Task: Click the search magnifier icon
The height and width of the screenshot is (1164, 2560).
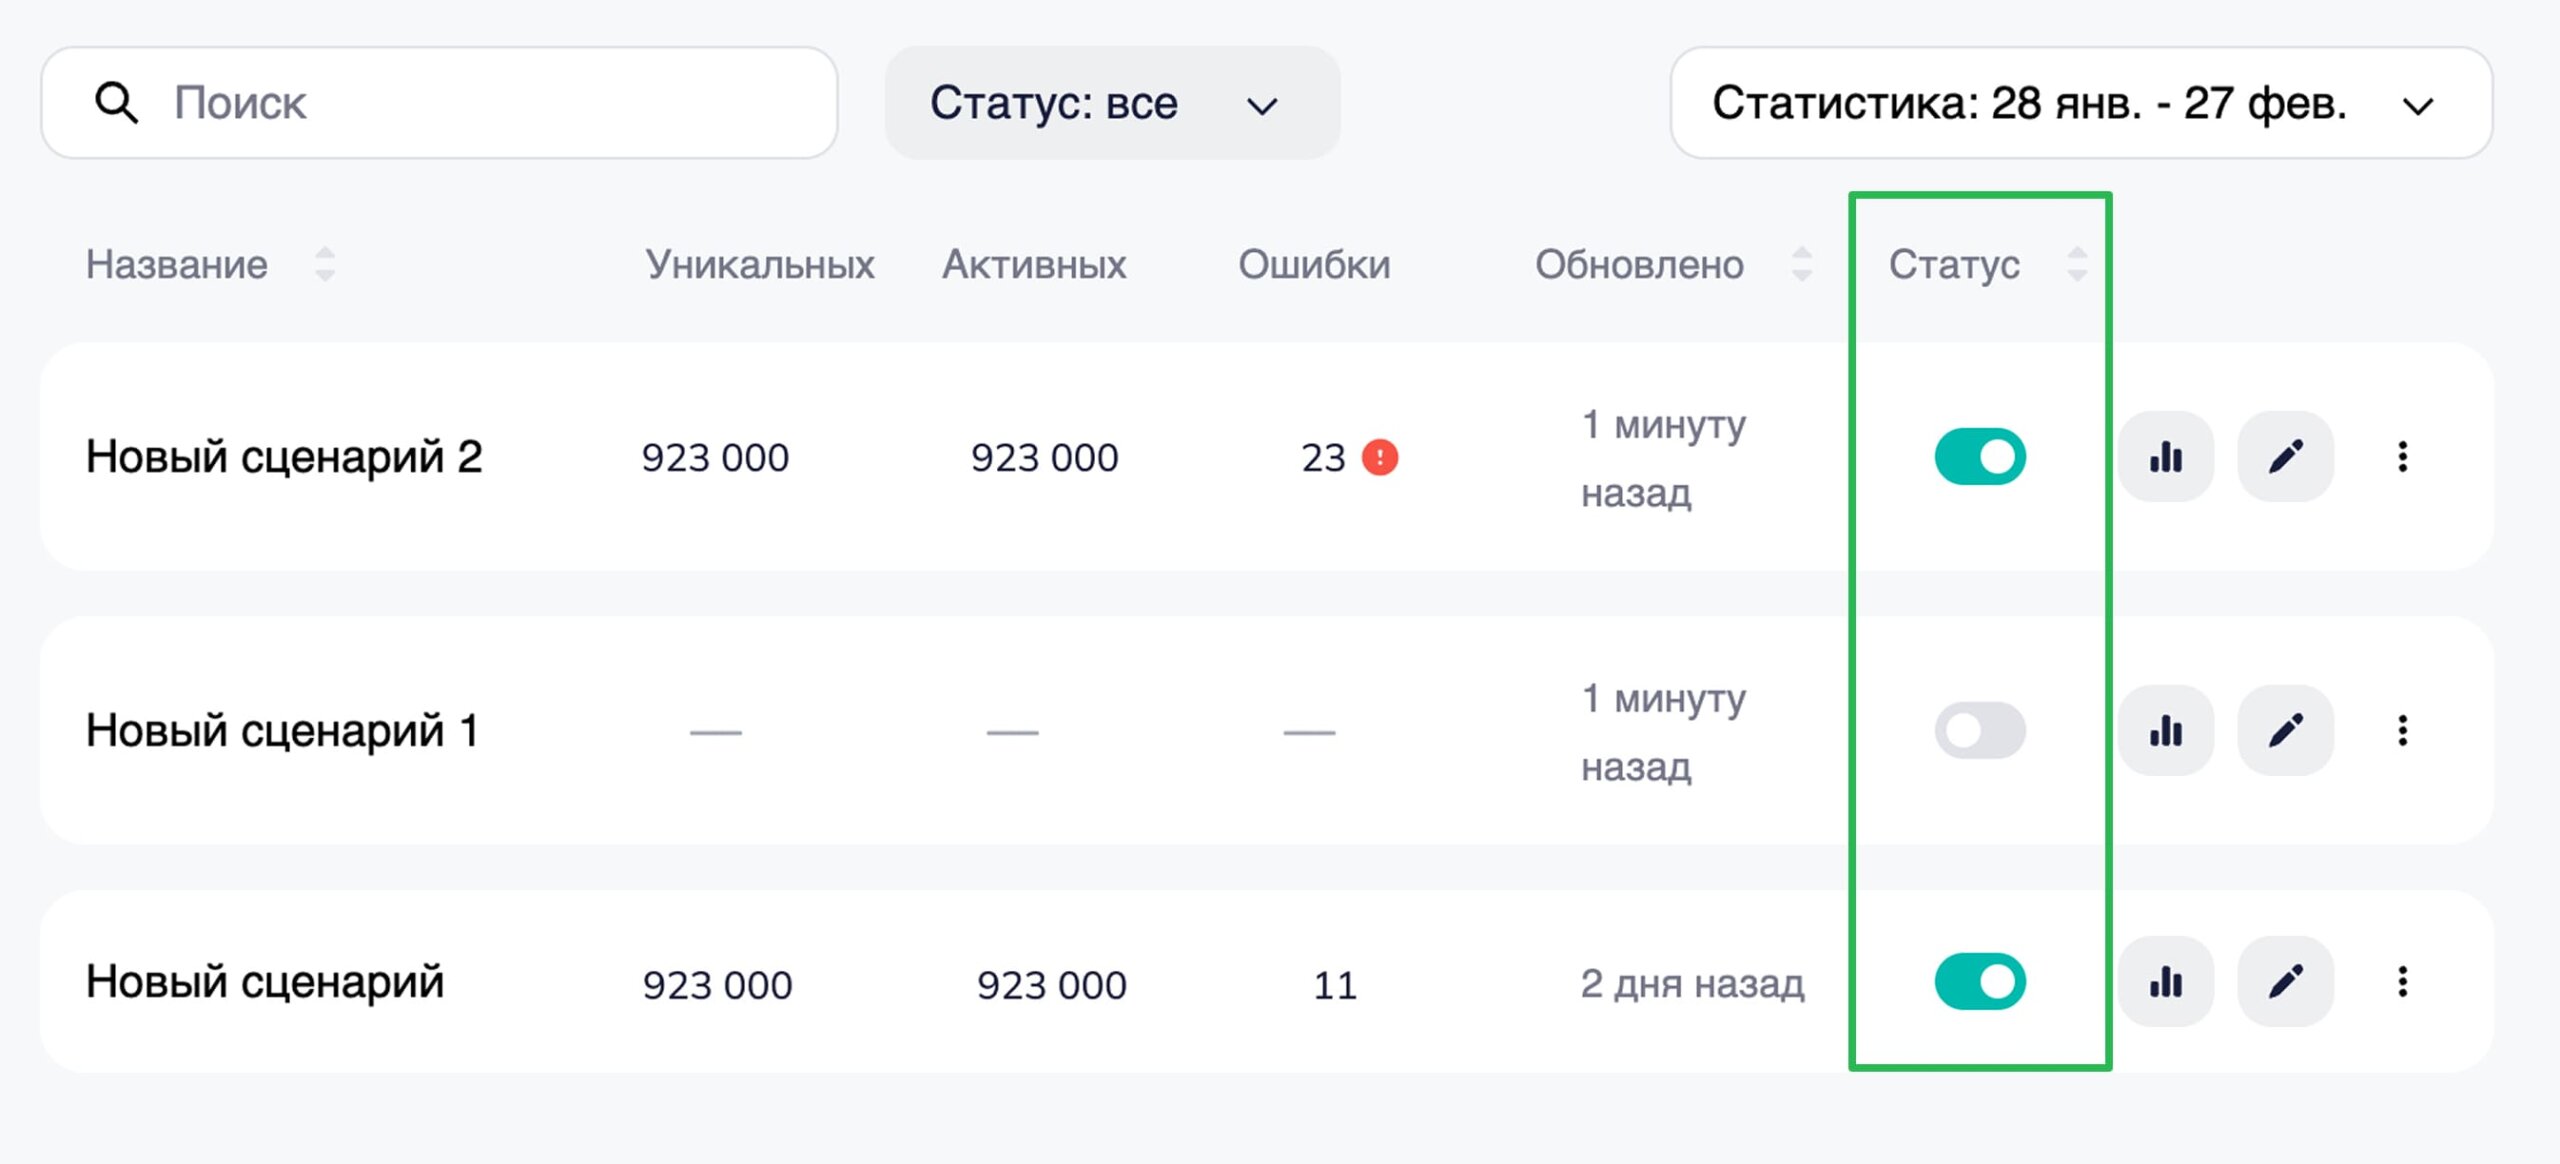Action: point(116,103)
